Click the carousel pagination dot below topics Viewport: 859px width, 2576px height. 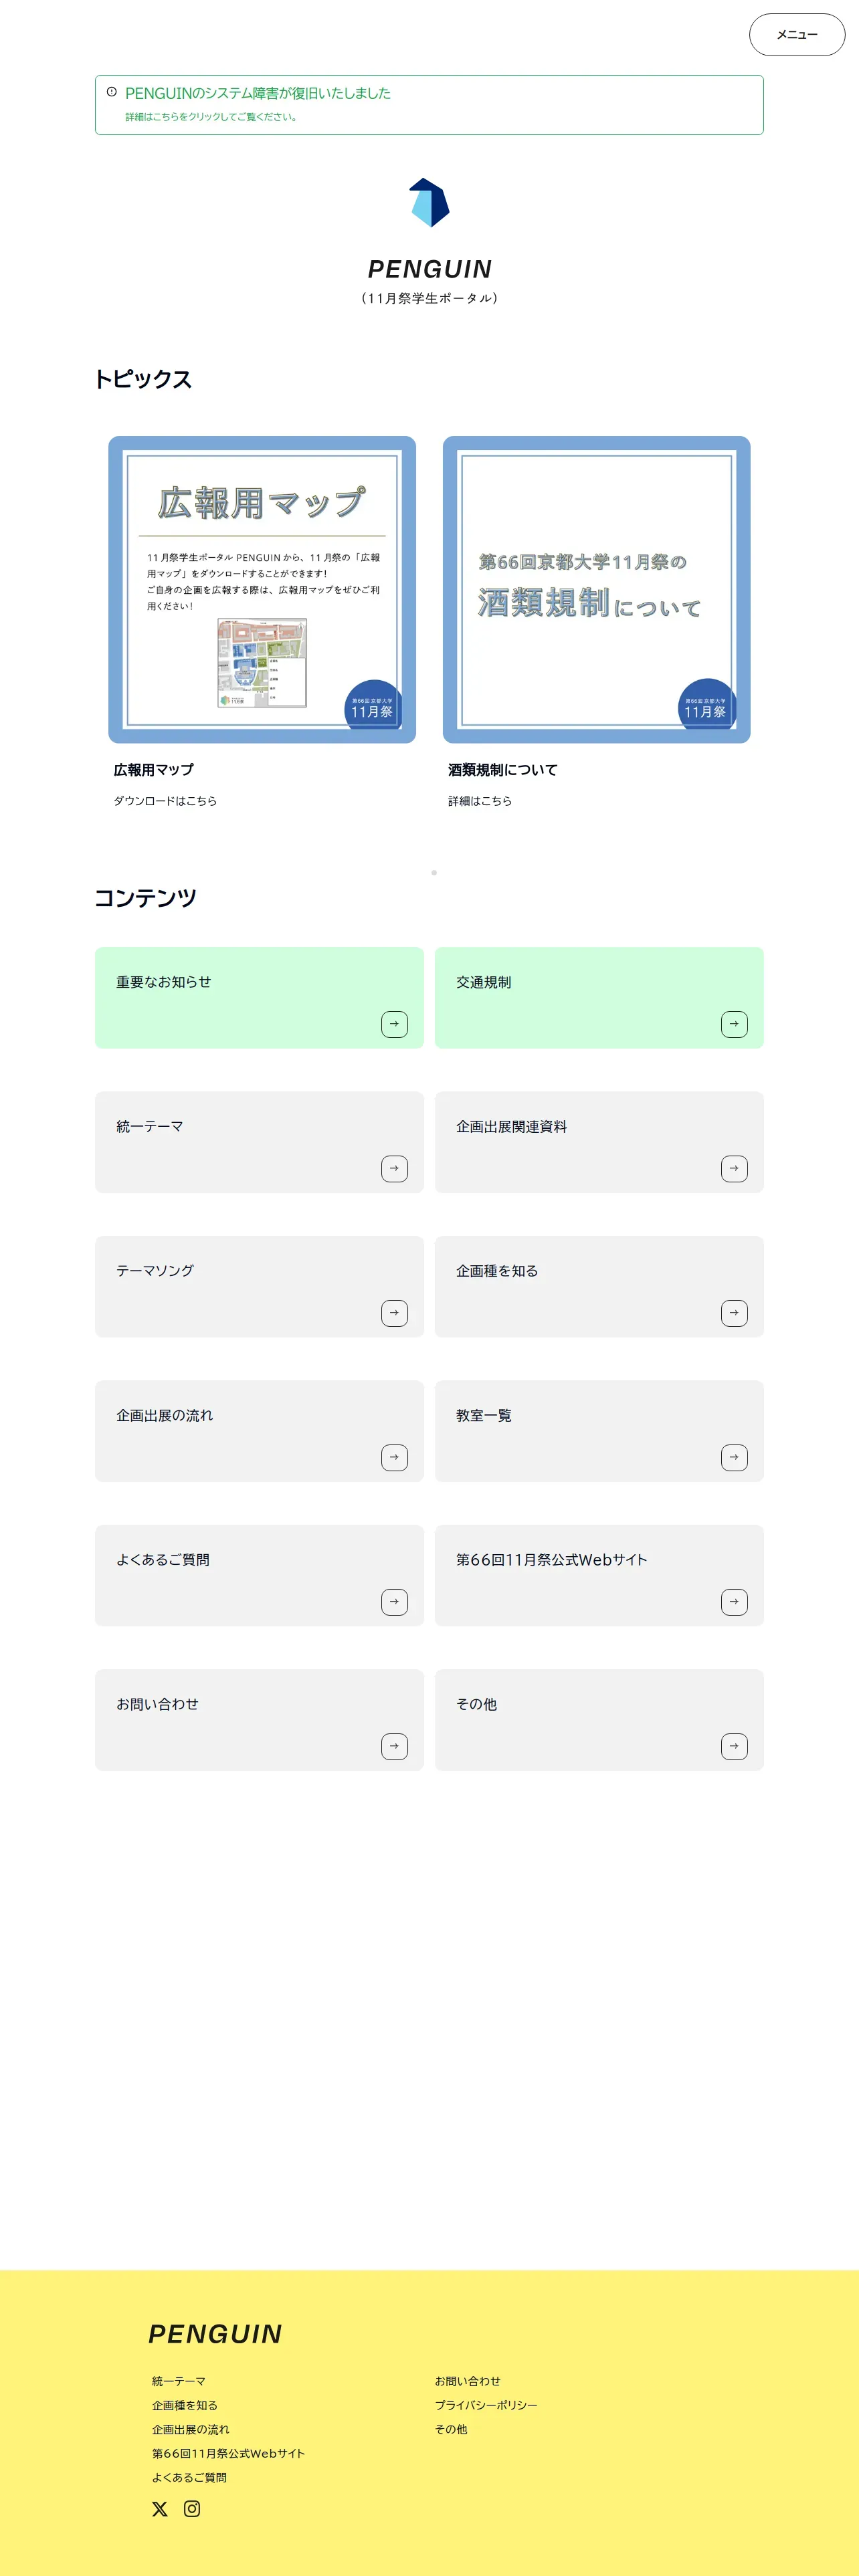pyautogui.click(x=434, y=873)
